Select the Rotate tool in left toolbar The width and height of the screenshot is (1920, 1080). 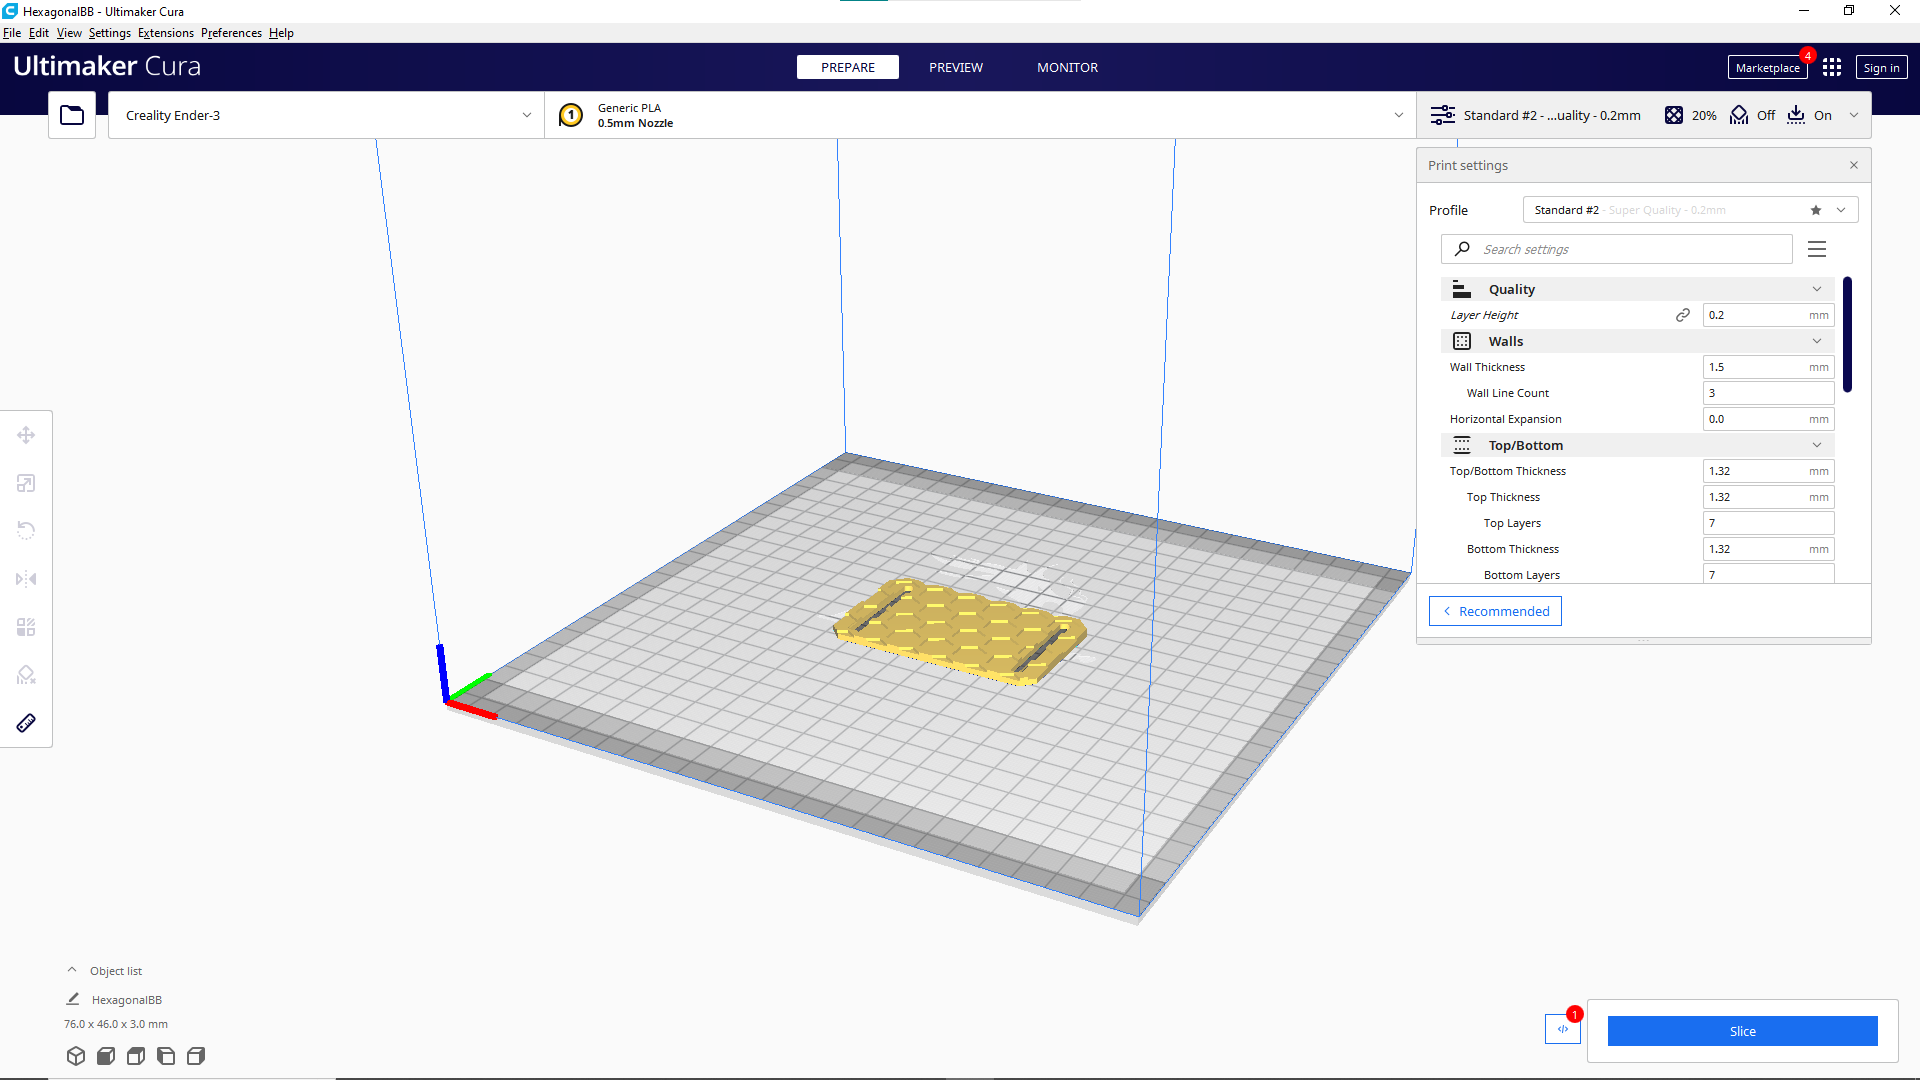click(x=26, y=531)
